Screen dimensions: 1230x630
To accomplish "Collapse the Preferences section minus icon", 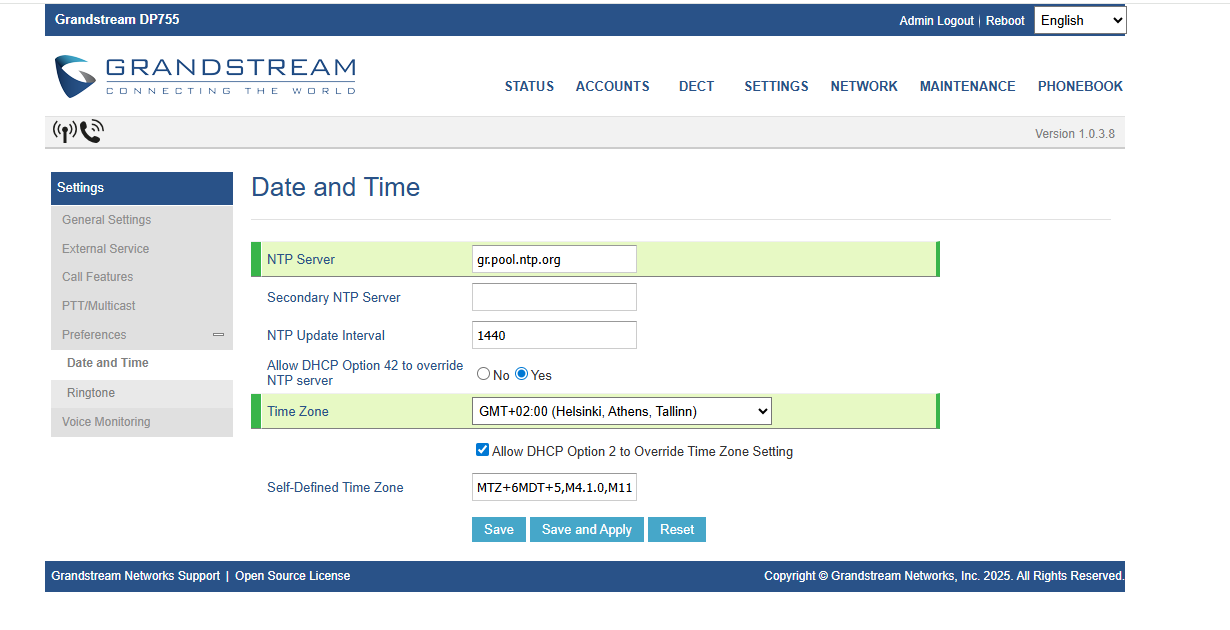I will coord(218,335).
